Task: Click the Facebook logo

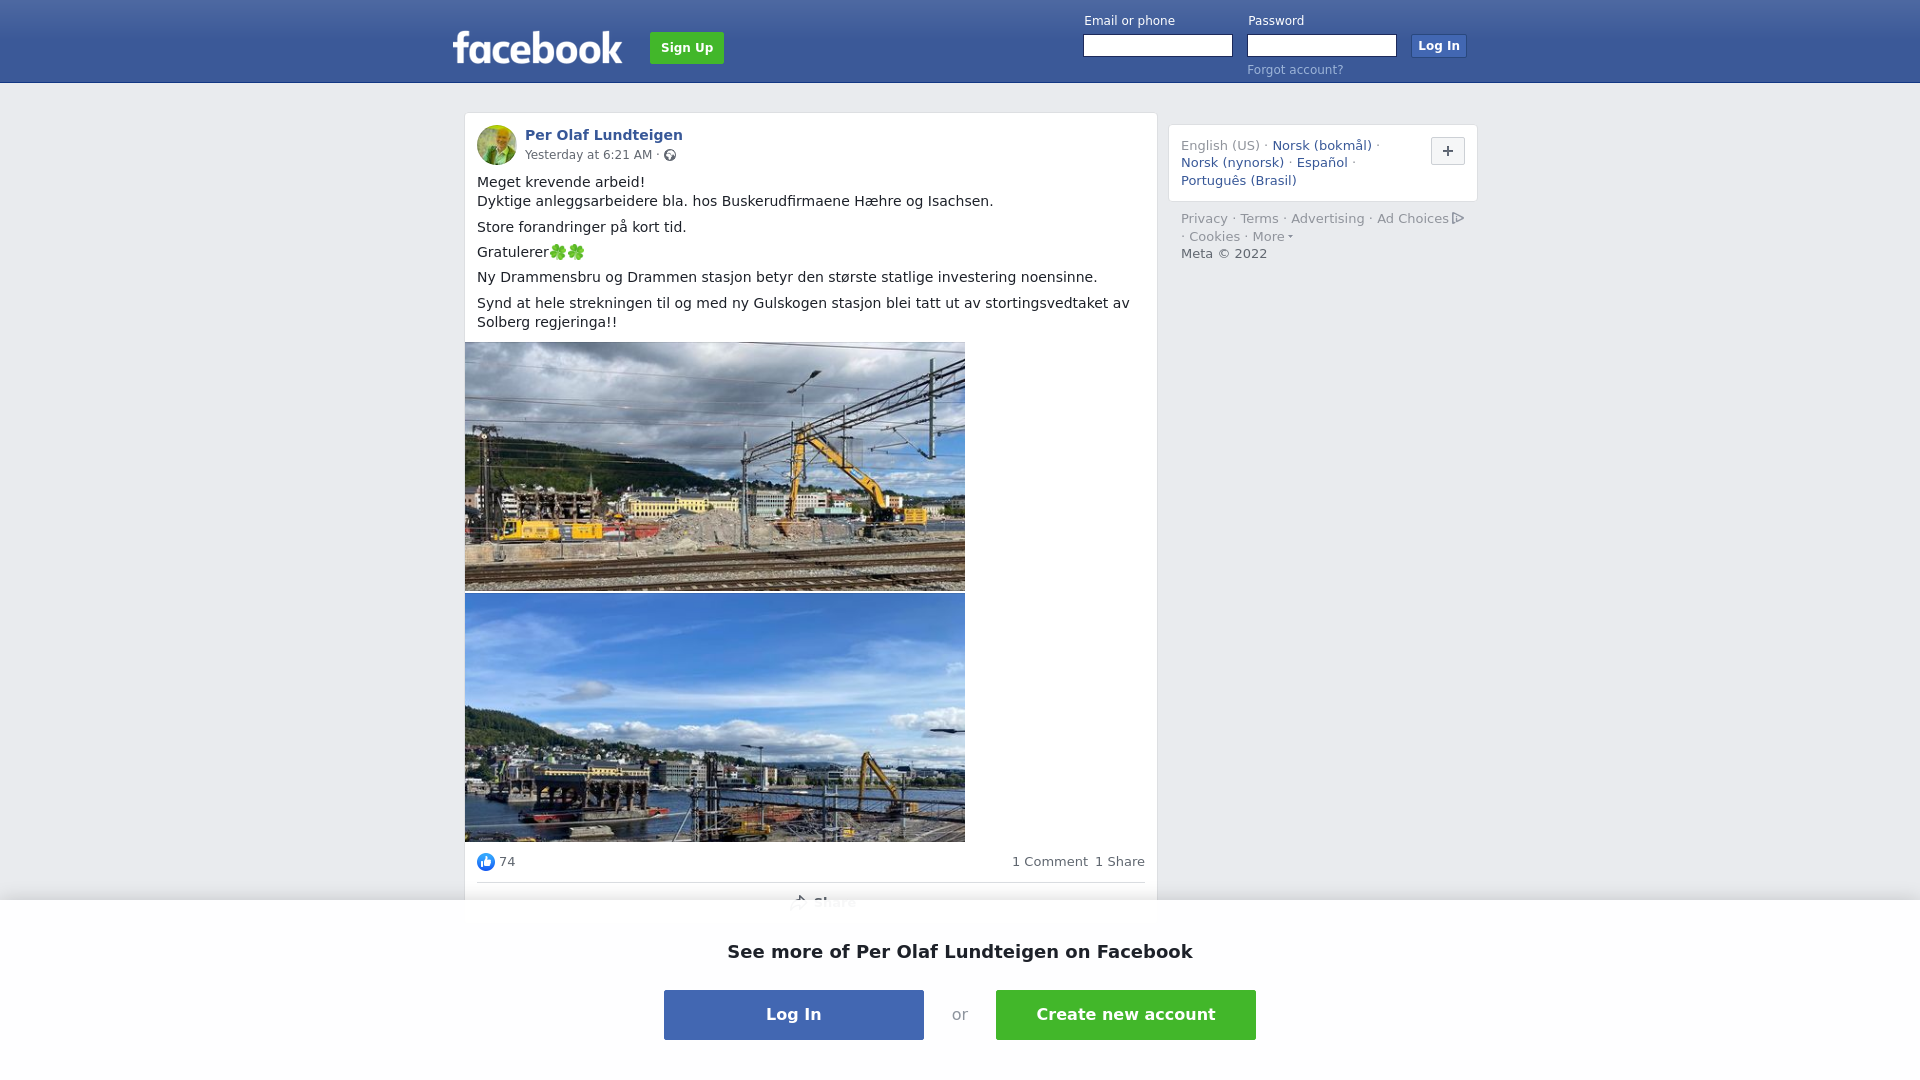Action: [537, 48]
